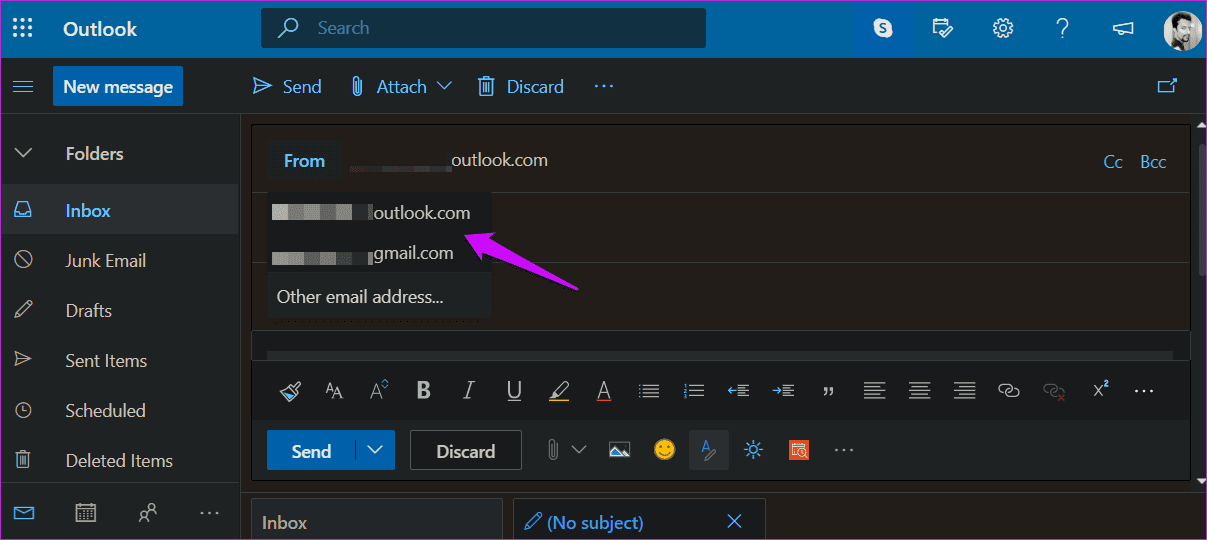
Task: Insert a hyperlink
Action: pos(1009,391)
